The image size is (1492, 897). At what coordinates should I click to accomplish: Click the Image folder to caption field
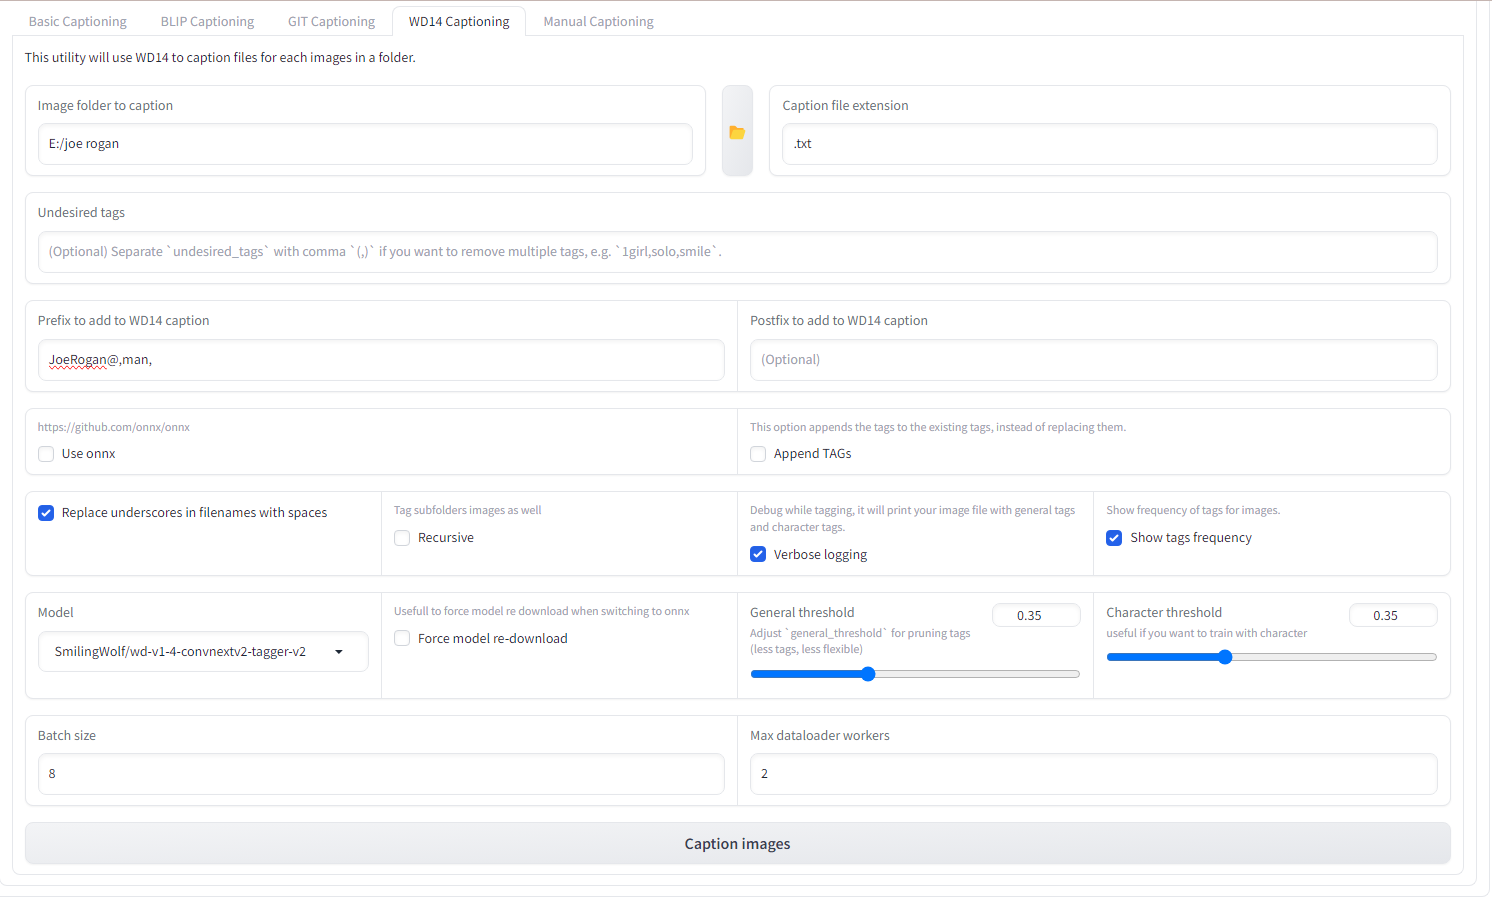tap(365, 144)
